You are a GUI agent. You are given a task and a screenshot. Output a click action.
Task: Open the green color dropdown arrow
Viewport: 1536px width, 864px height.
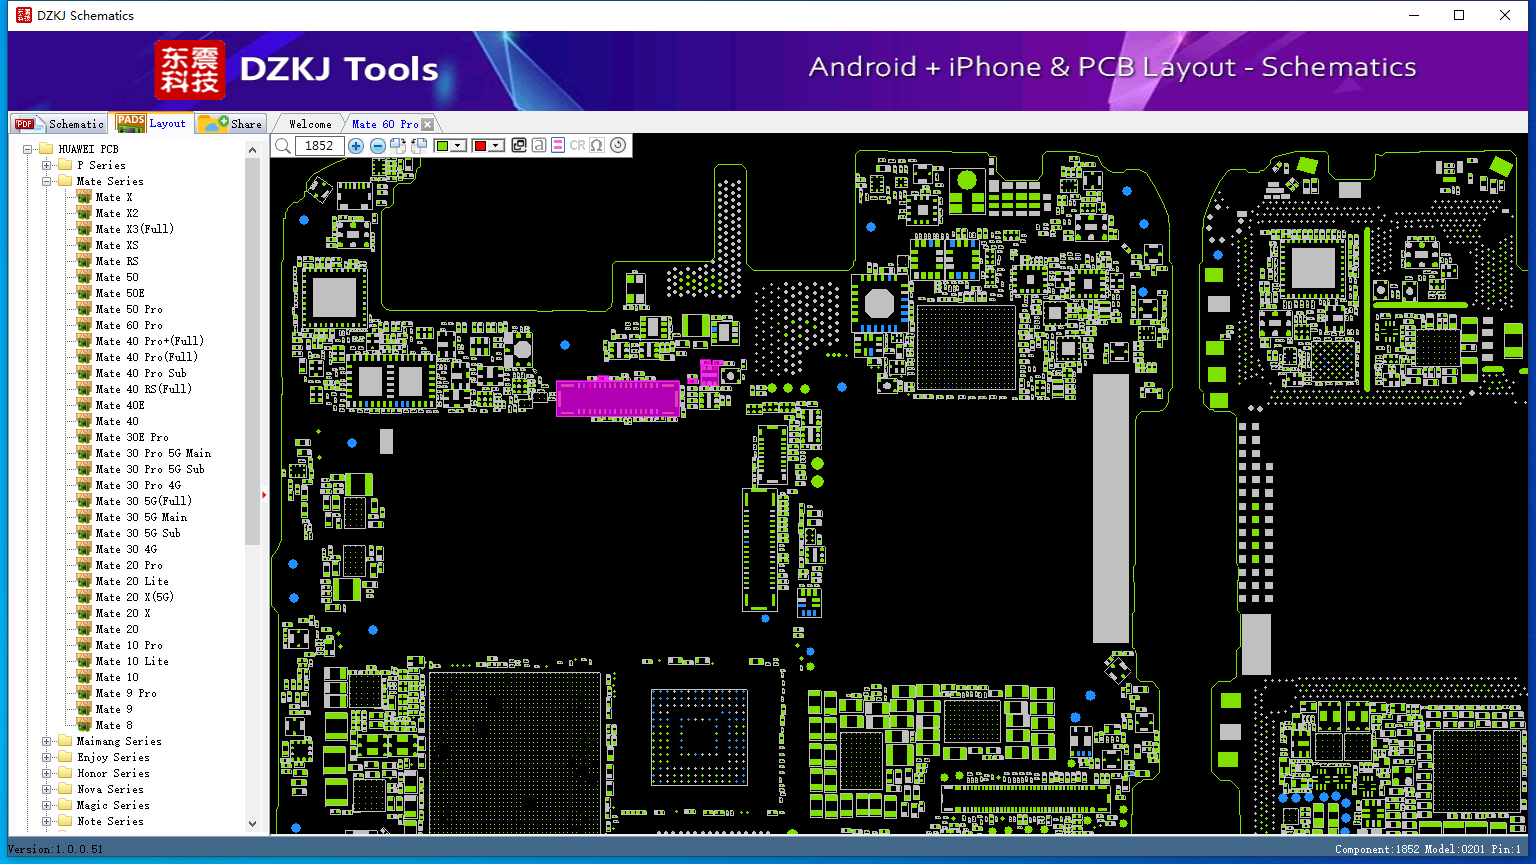(458, 146)
